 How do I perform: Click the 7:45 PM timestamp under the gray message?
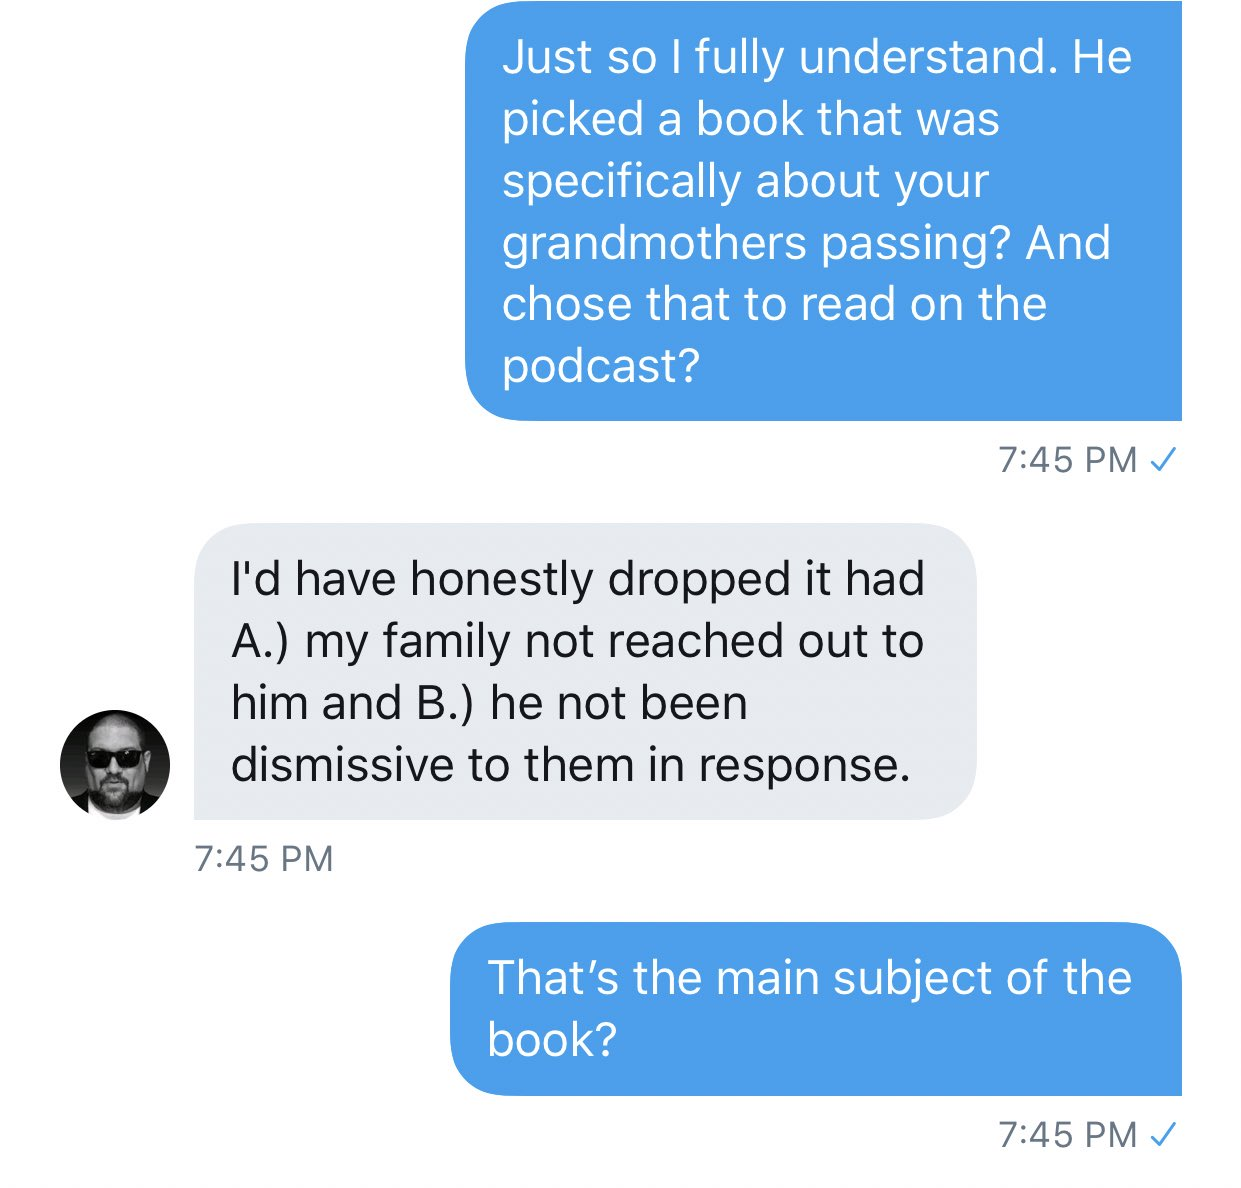click(x=264, y=859)
